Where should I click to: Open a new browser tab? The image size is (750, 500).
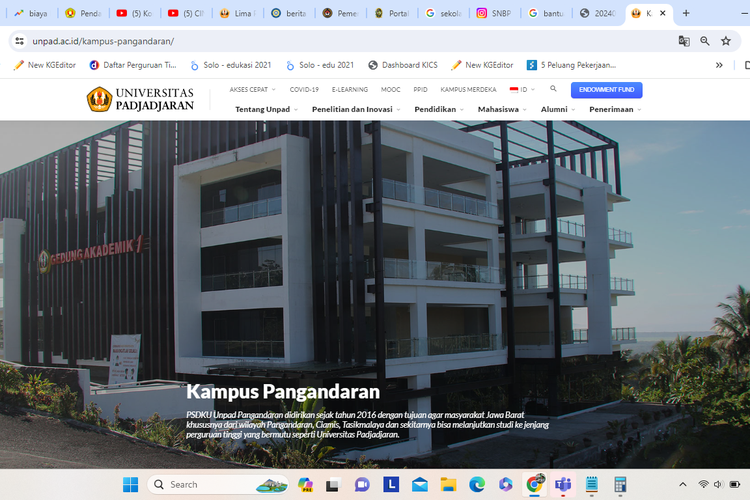click(x=686, y=13)
